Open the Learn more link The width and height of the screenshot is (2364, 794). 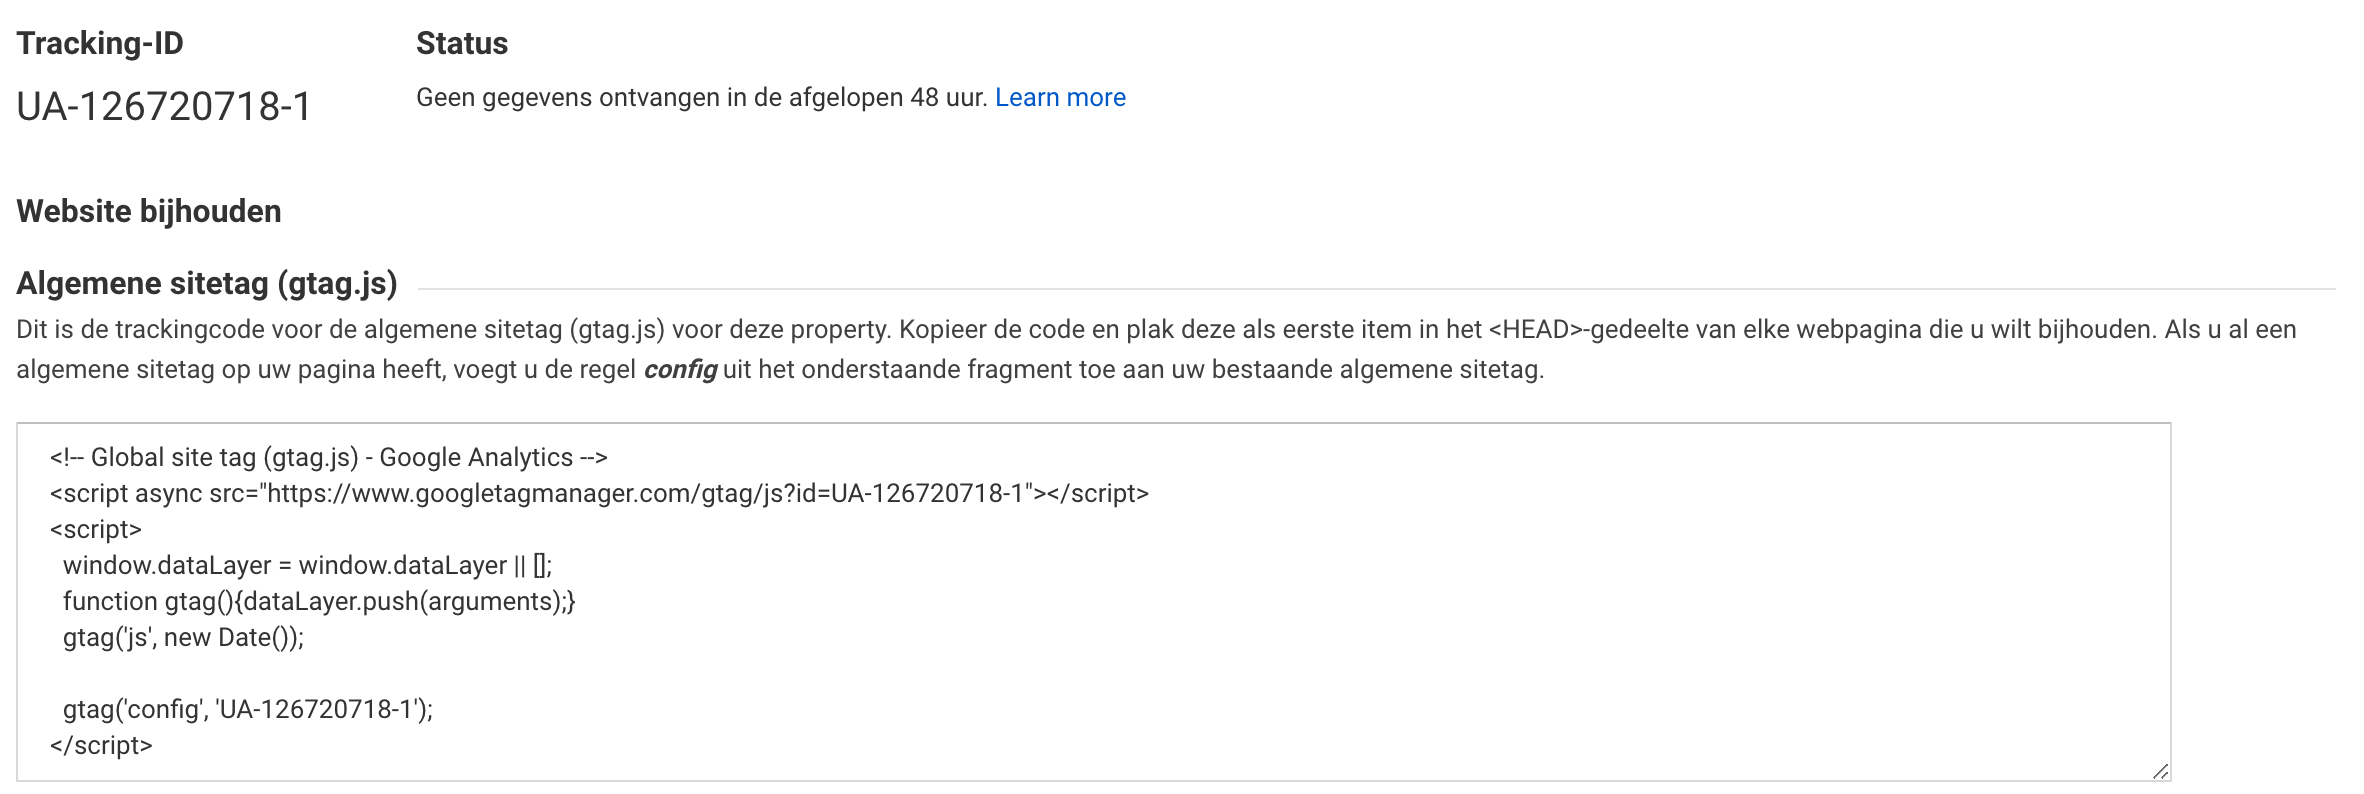pos(1060,97)
